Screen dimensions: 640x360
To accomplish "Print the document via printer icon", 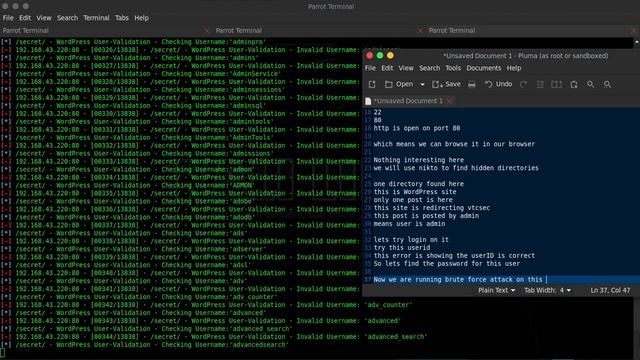I will pyautogui.click(x=472, y=84).
